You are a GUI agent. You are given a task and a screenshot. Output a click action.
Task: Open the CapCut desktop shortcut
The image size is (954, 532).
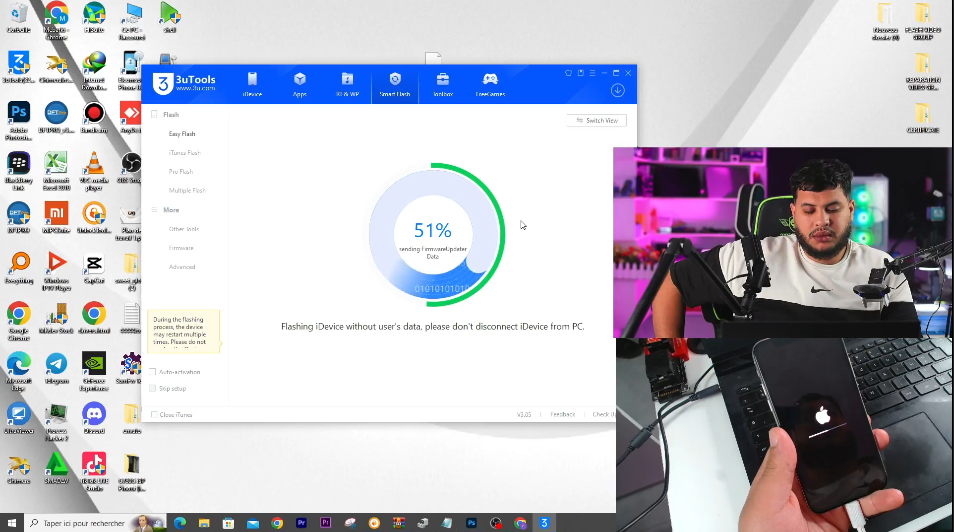coord(94,268)
